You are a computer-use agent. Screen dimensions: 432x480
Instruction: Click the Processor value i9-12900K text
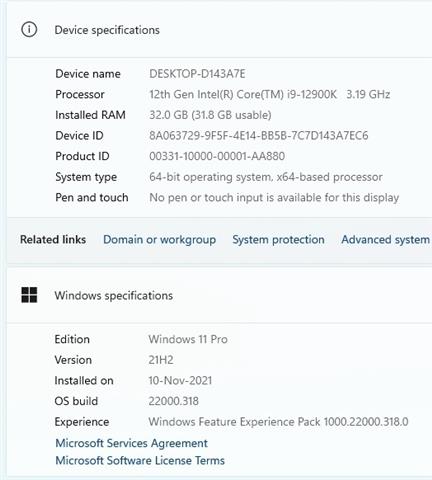pyautogui.click(x=269, y=94)
